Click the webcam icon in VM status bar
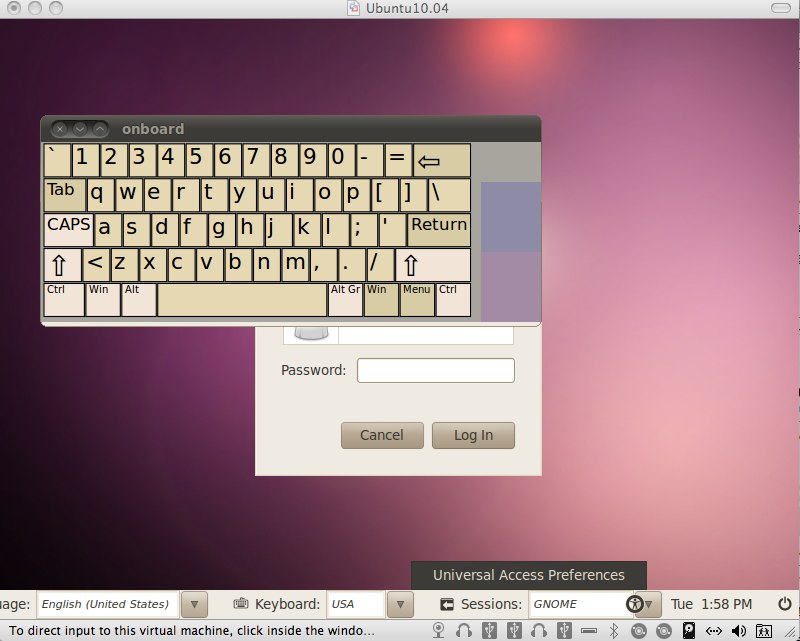This screenshot has height=641, width=800. 438,631
